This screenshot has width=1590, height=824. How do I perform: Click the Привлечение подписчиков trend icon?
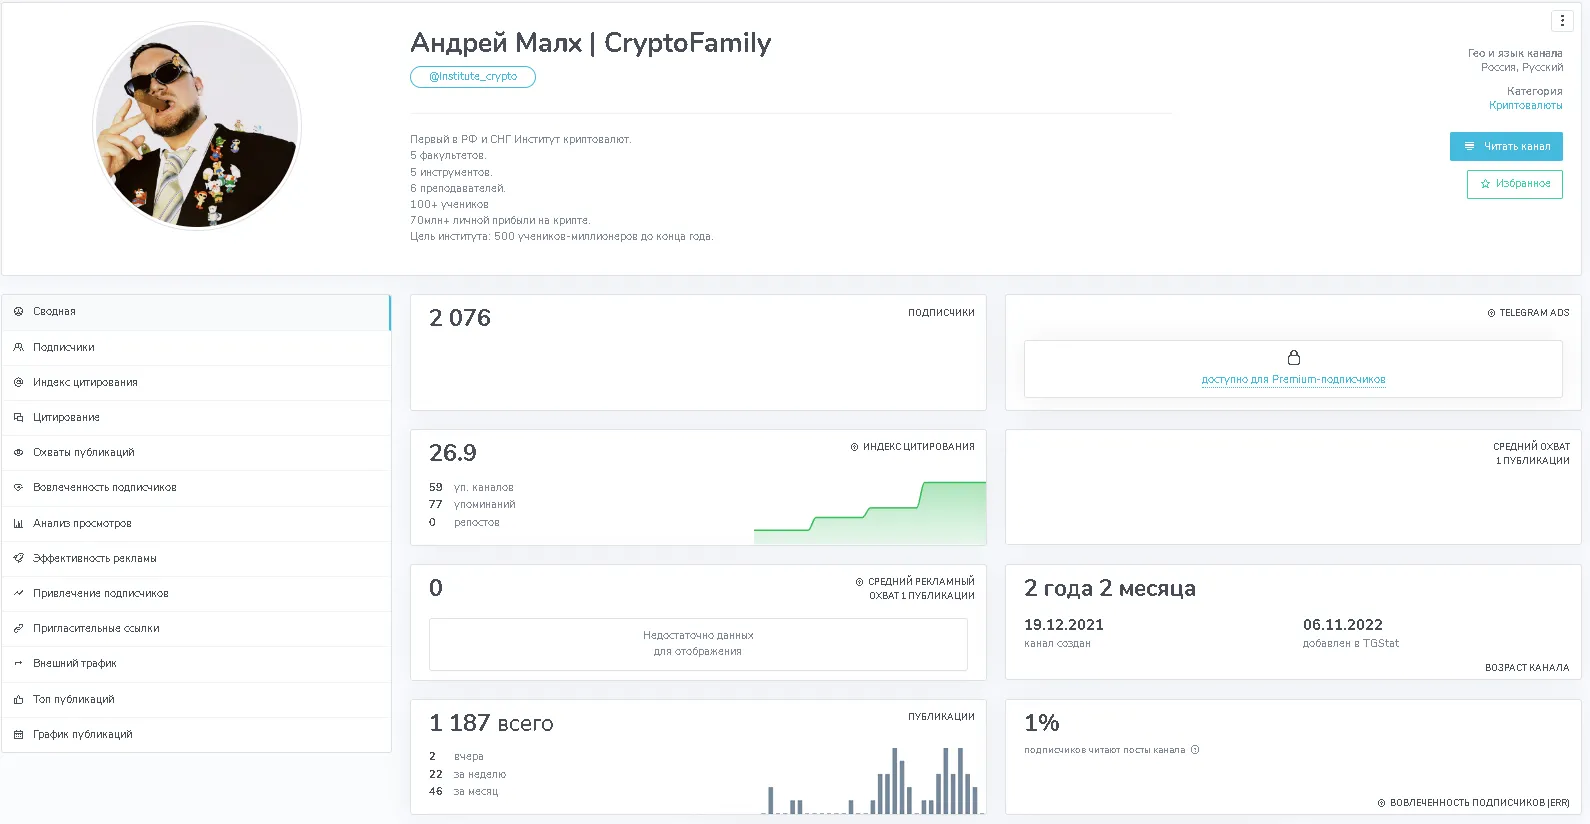[x=18, y=593]
